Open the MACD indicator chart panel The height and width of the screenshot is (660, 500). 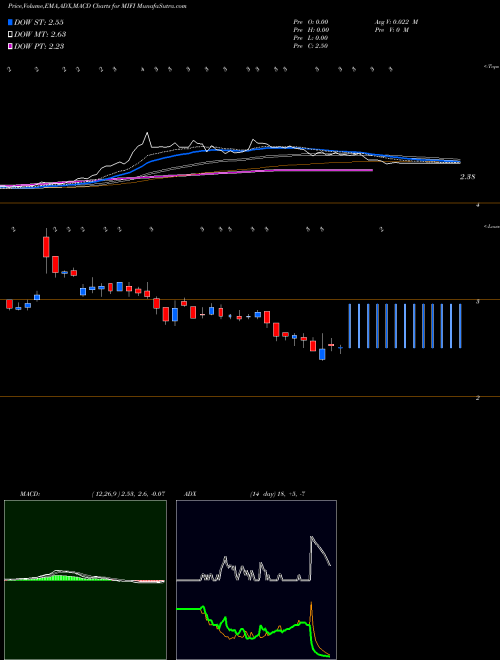pos(85,580)
